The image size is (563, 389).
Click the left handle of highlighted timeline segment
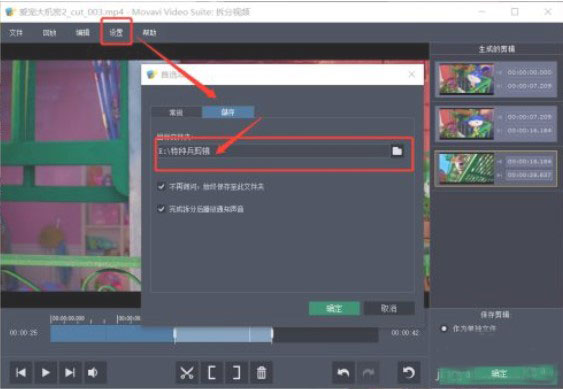[175, 334]
